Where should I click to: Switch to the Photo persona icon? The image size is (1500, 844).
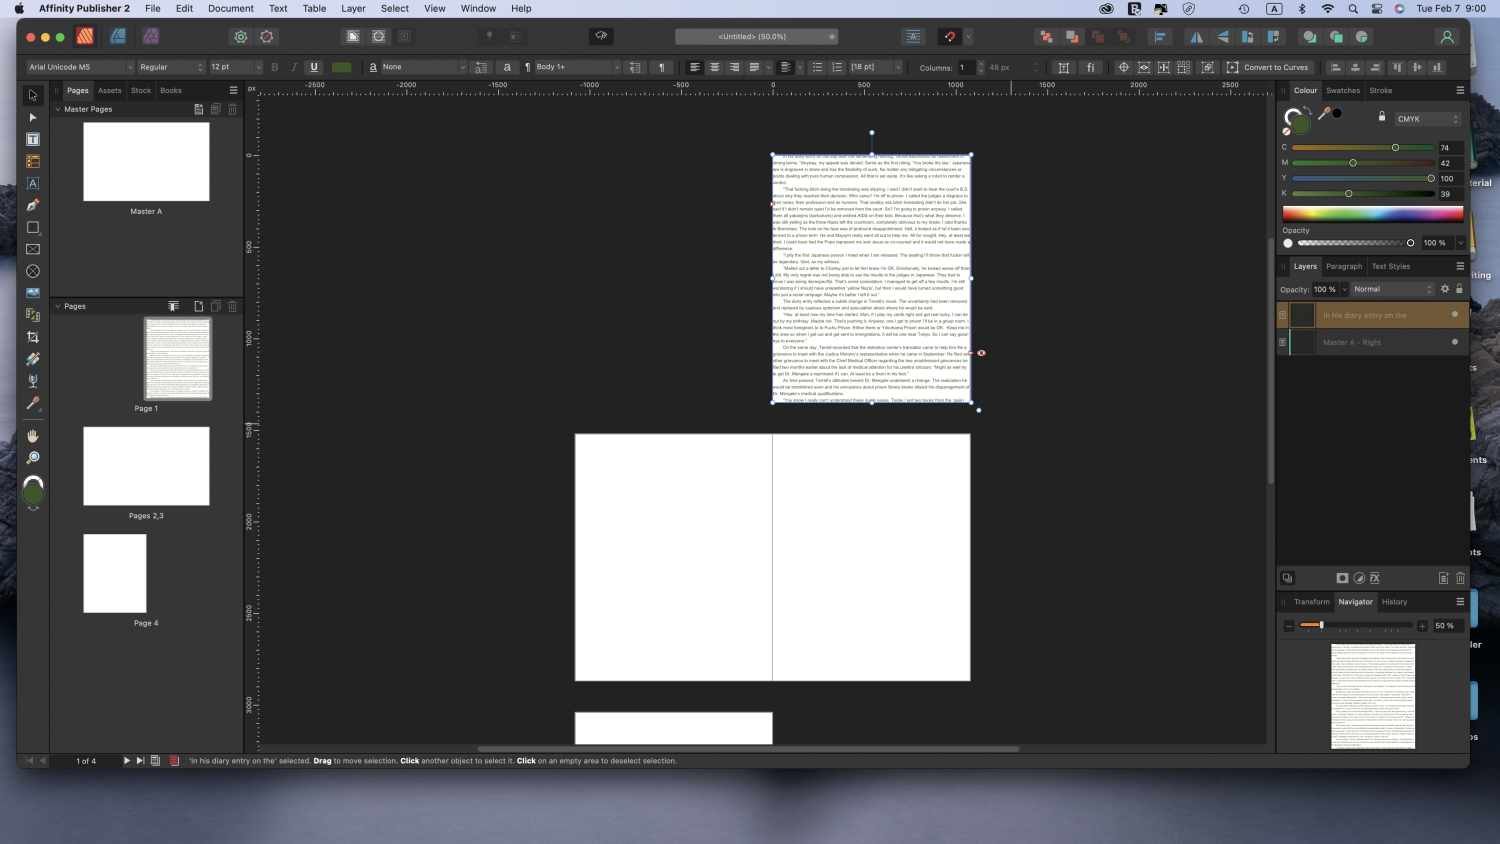point(151,37)
